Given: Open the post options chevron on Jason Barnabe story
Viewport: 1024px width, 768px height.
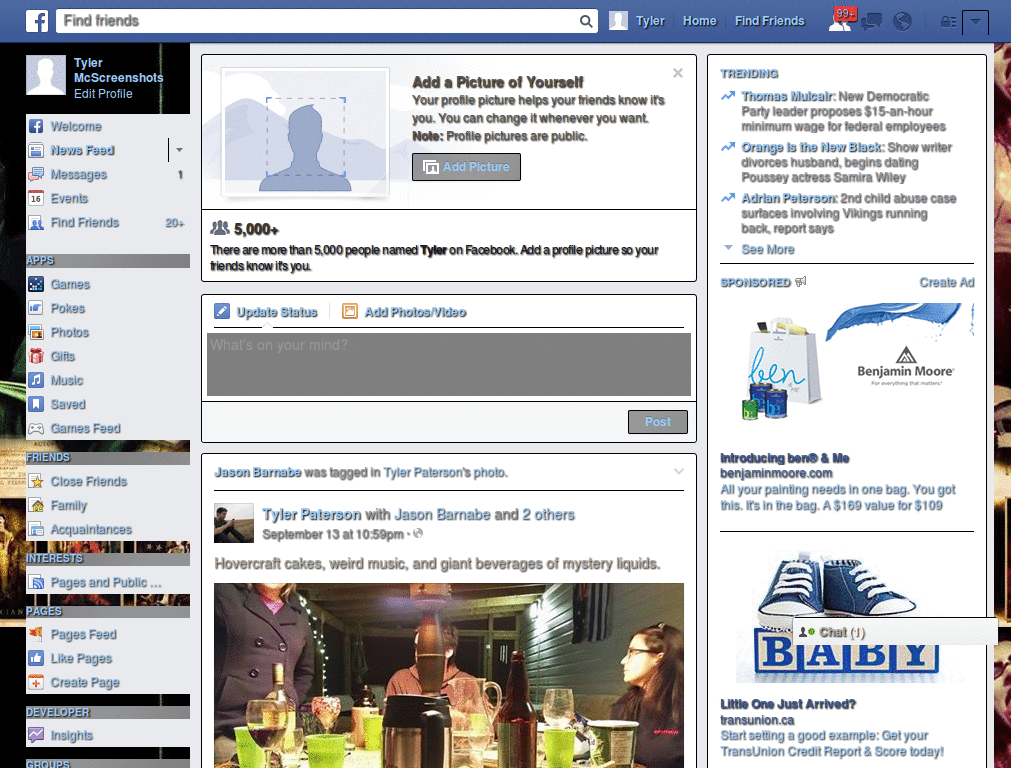Looking at the screenshot, I should coord(679,472).
